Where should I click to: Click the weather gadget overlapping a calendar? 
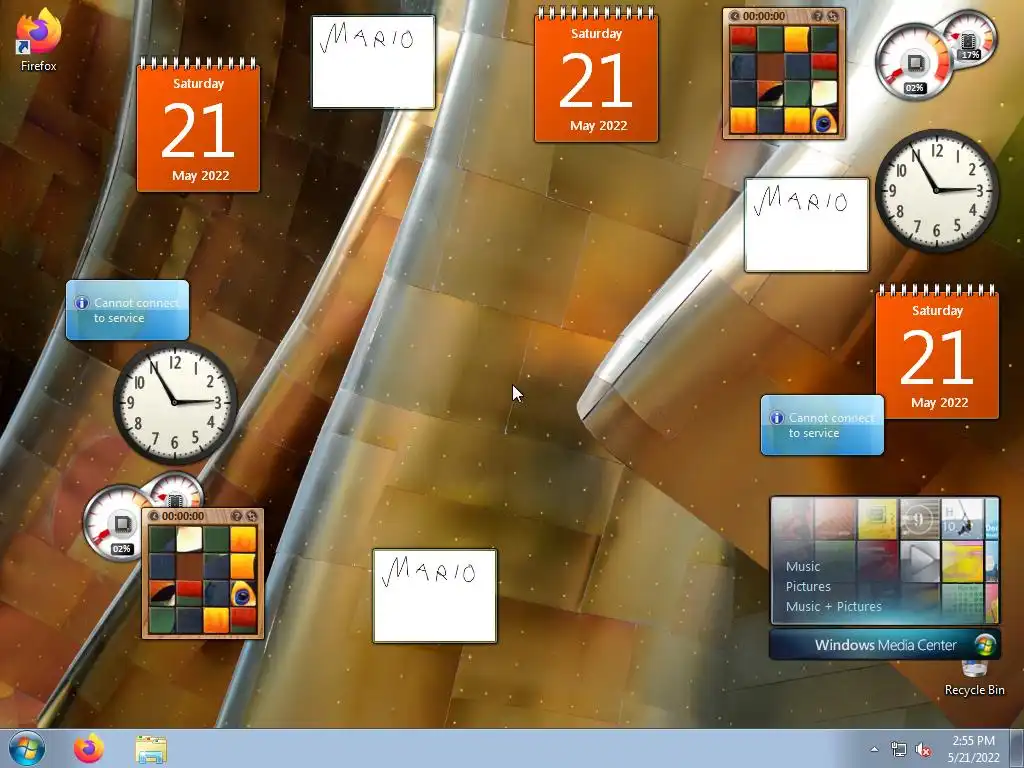point(822,425)
